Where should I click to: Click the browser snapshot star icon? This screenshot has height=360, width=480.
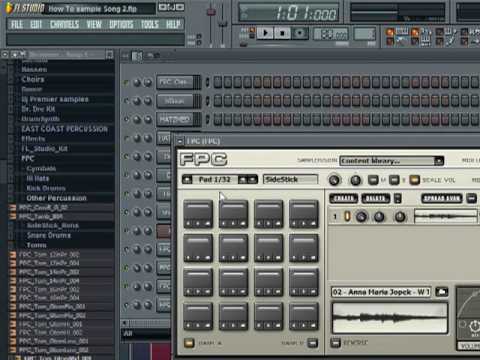(15, 54)
